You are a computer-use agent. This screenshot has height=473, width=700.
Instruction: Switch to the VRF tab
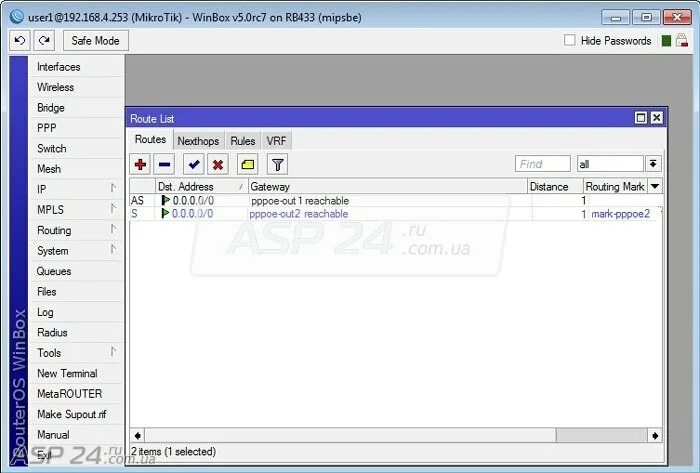(x=276, y=141)
